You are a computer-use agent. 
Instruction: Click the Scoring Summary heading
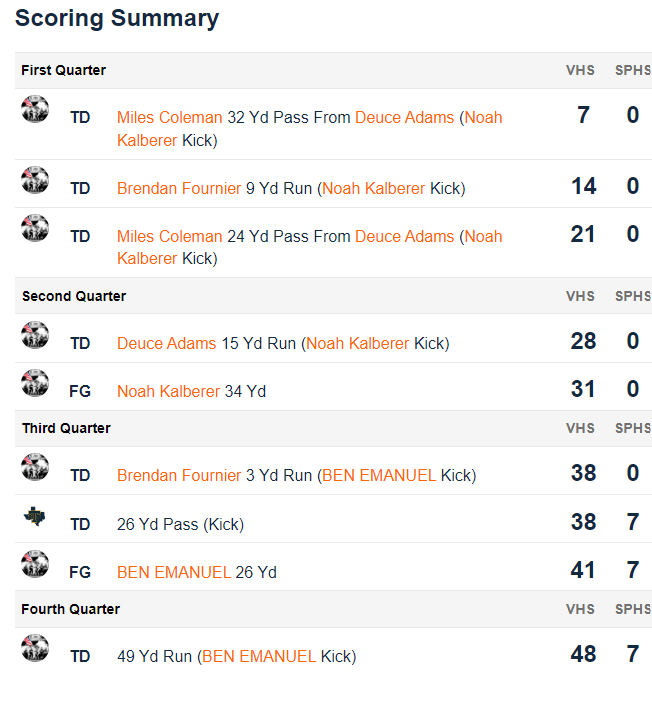coord(117,18)
